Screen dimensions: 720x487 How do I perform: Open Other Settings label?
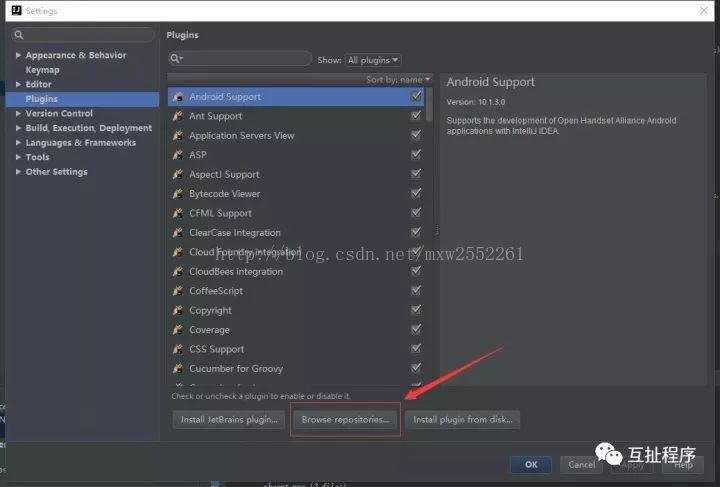pos(56,172)
